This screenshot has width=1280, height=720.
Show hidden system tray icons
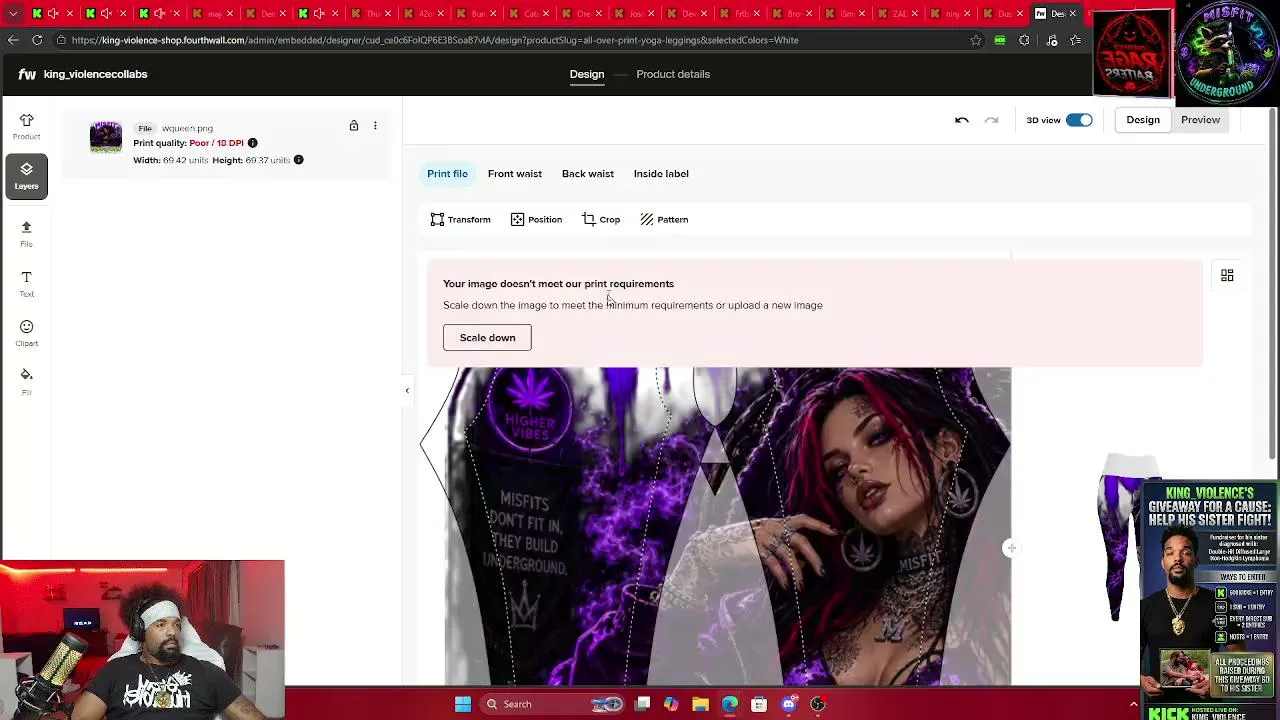click(x=1133, y=704)
